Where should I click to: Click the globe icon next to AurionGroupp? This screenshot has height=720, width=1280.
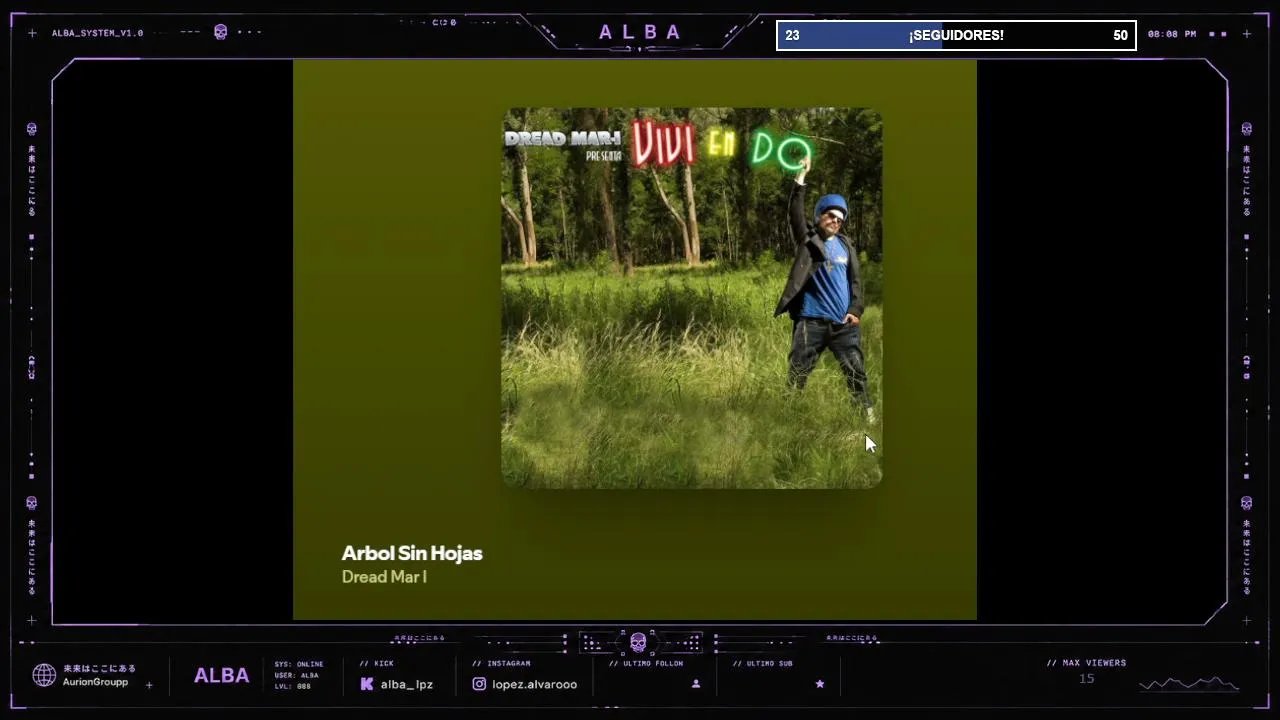(x=44, y=675)
